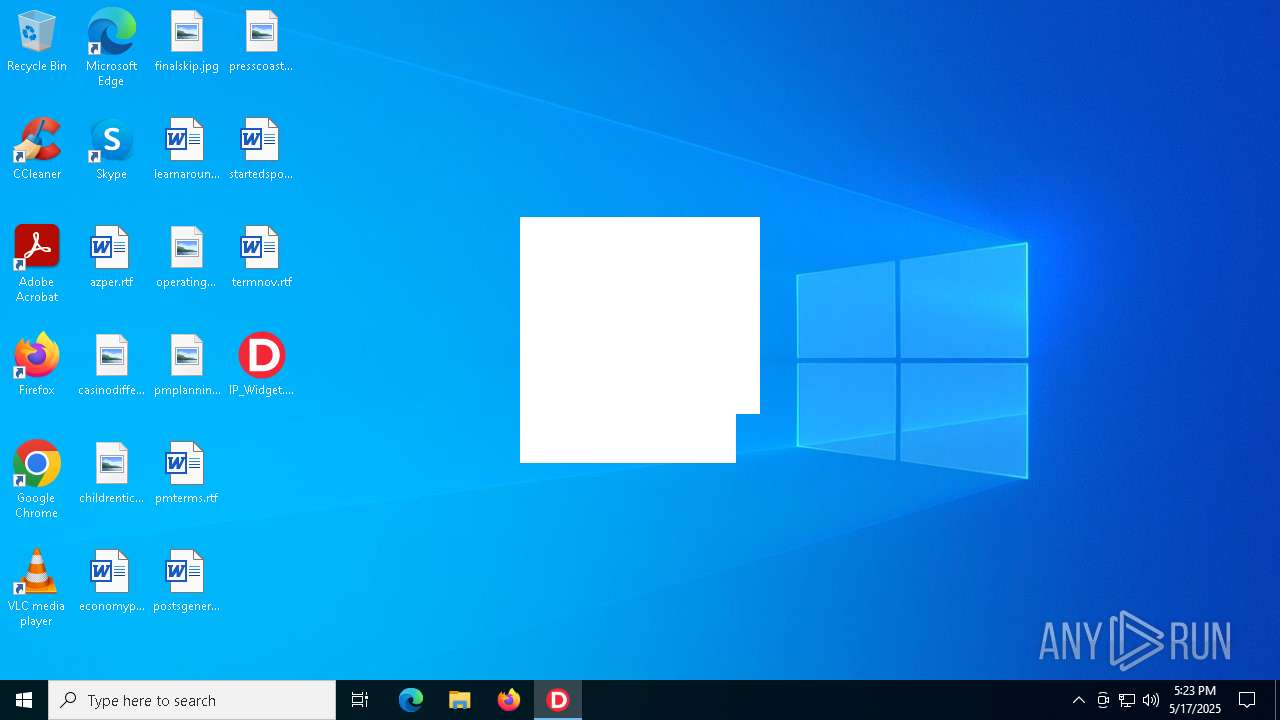Open Adobe Acrobat desktop shortcut
This screenshot has height=720, width=1280.
click(x=37, y=264)
